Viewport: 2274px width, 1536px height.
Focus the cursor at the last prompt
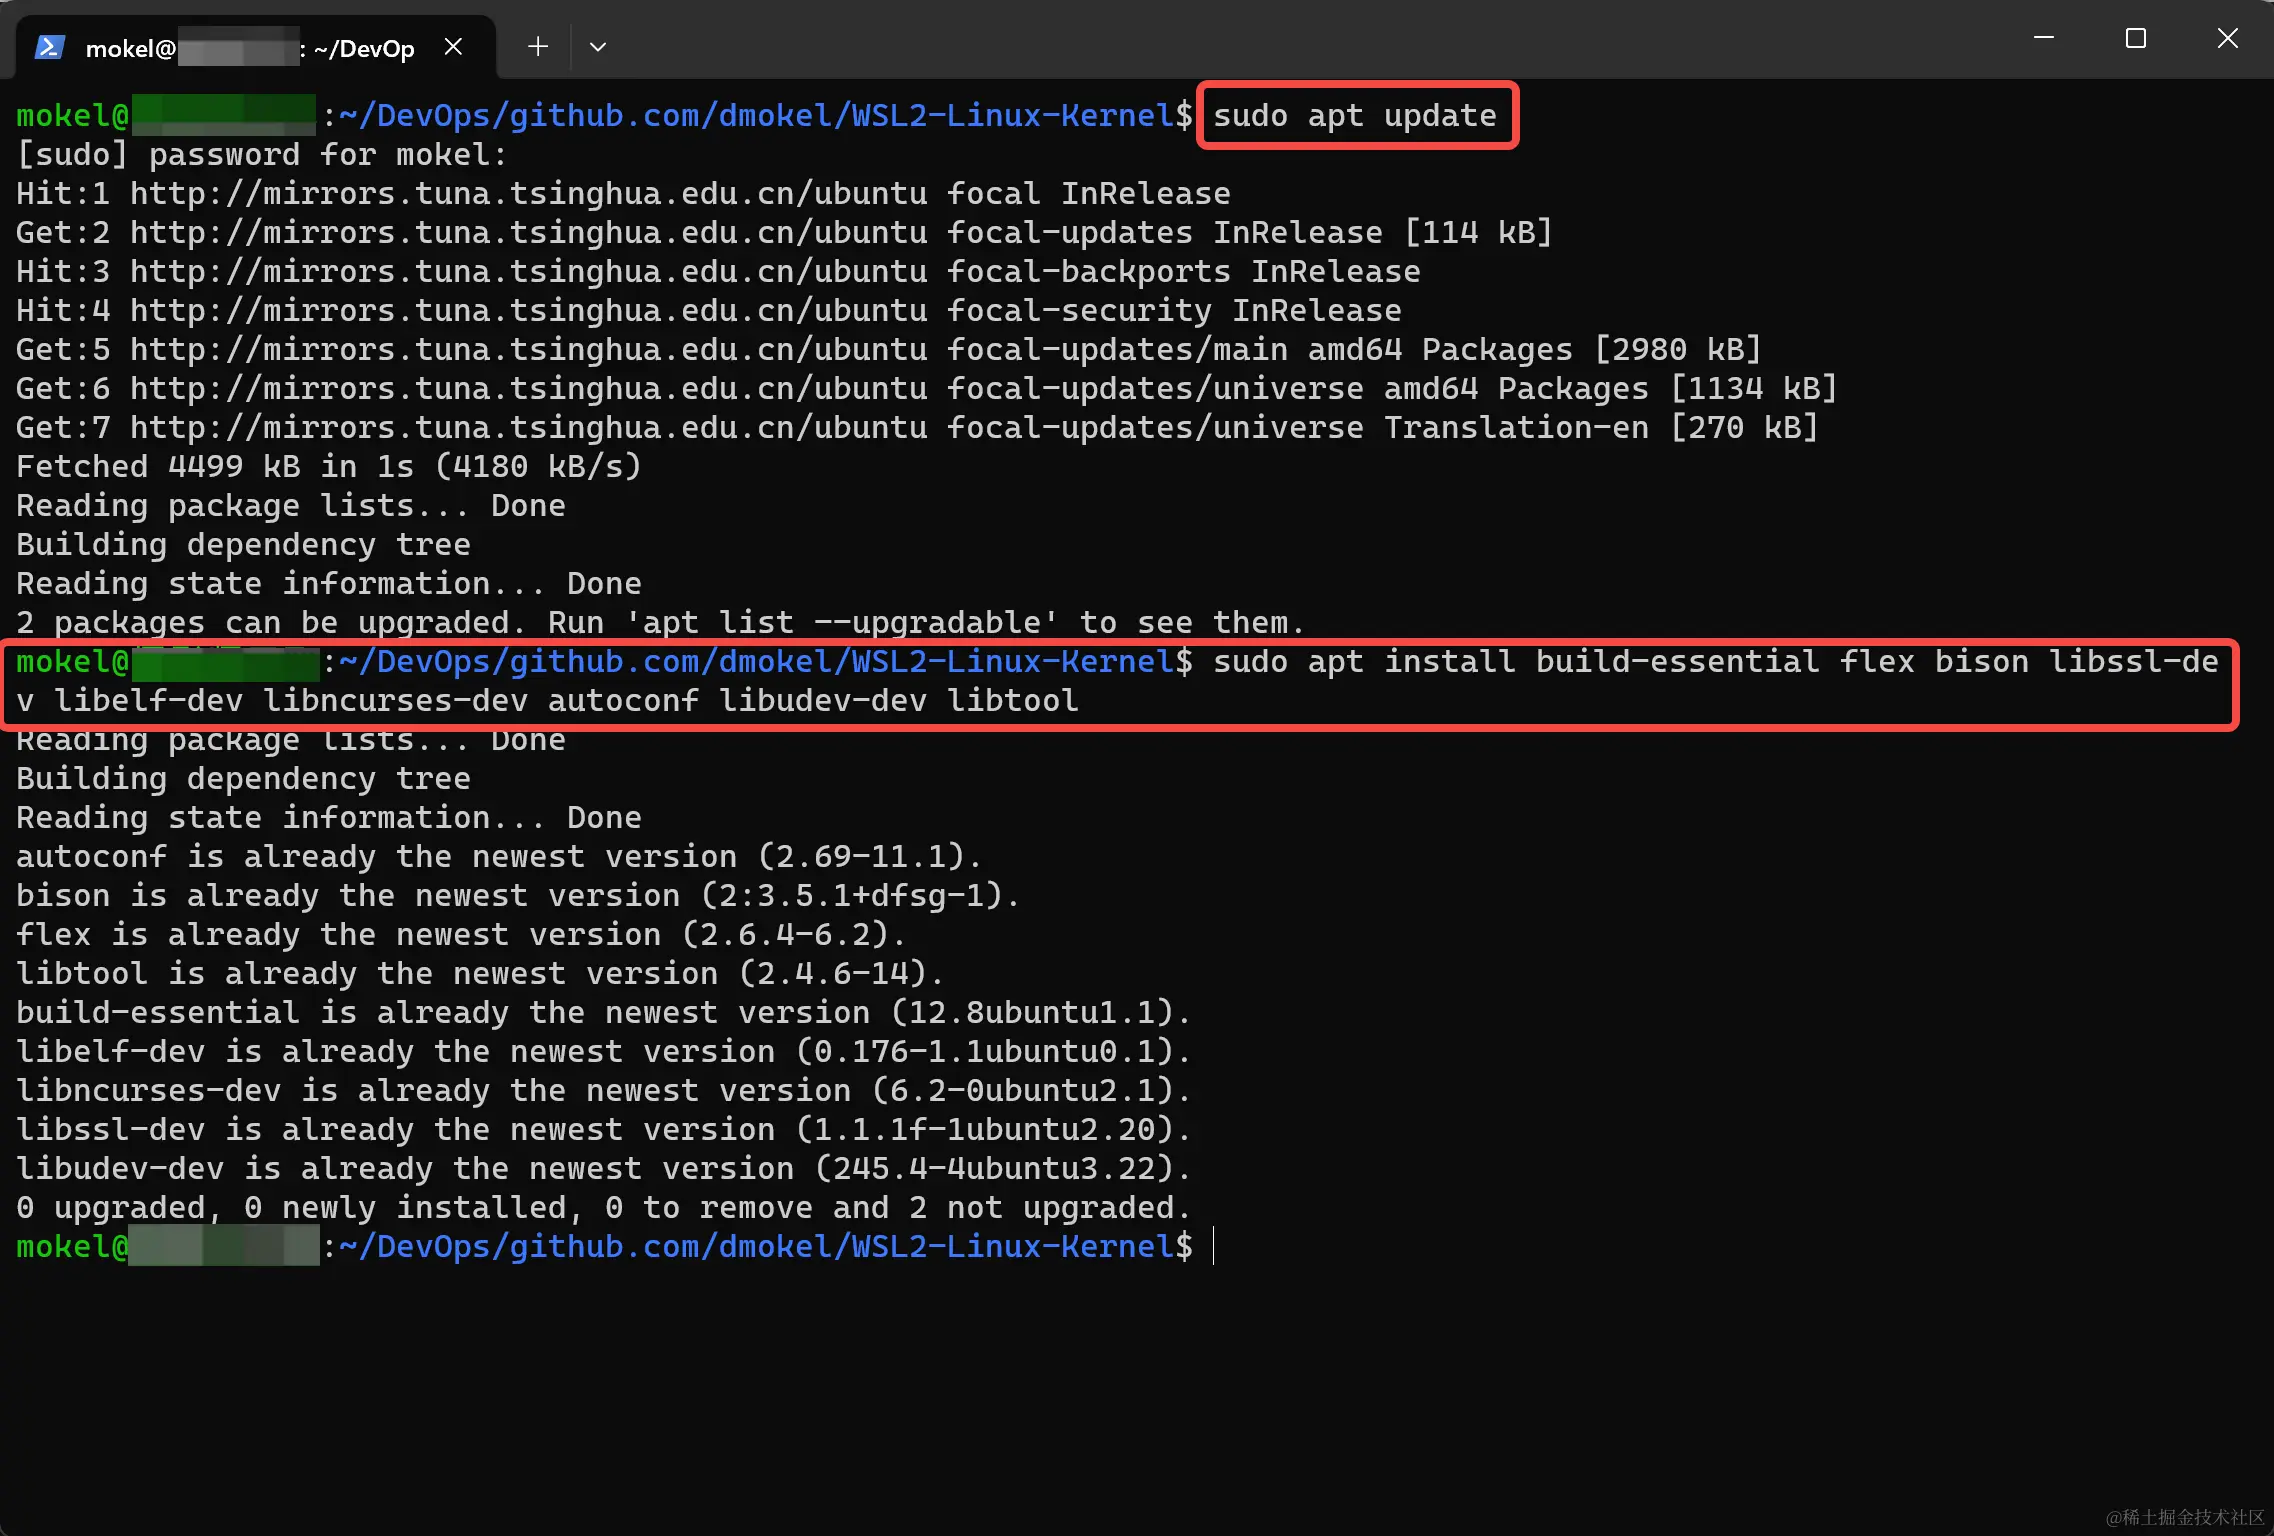(x=1213, y=1247)
